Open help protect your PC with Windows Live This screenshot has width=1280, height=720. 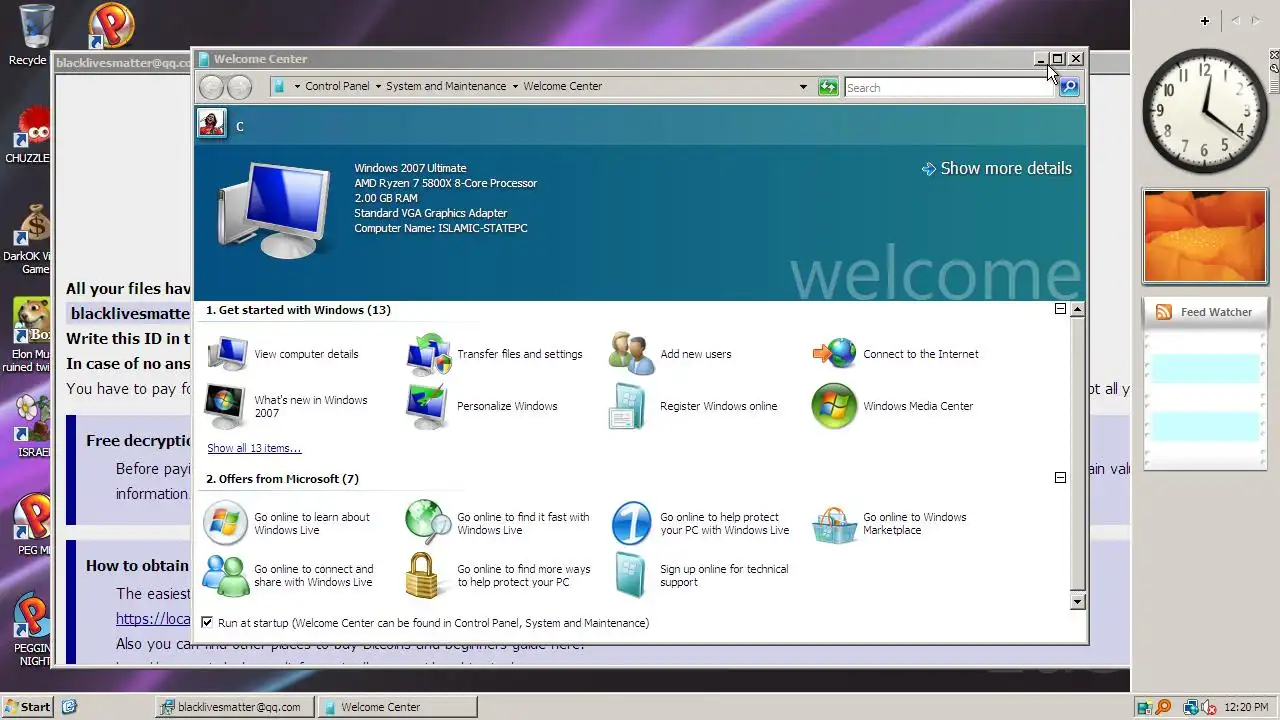[701, 523]
